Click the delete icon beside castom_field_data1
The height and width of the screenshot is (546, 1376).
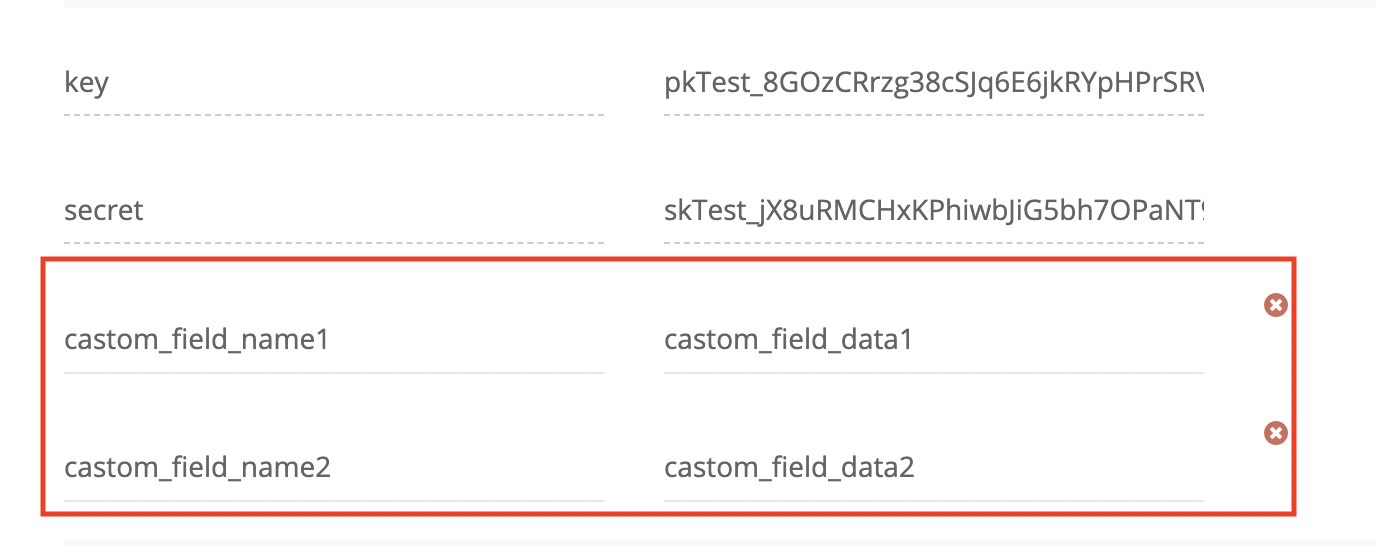pos(1275,305)
